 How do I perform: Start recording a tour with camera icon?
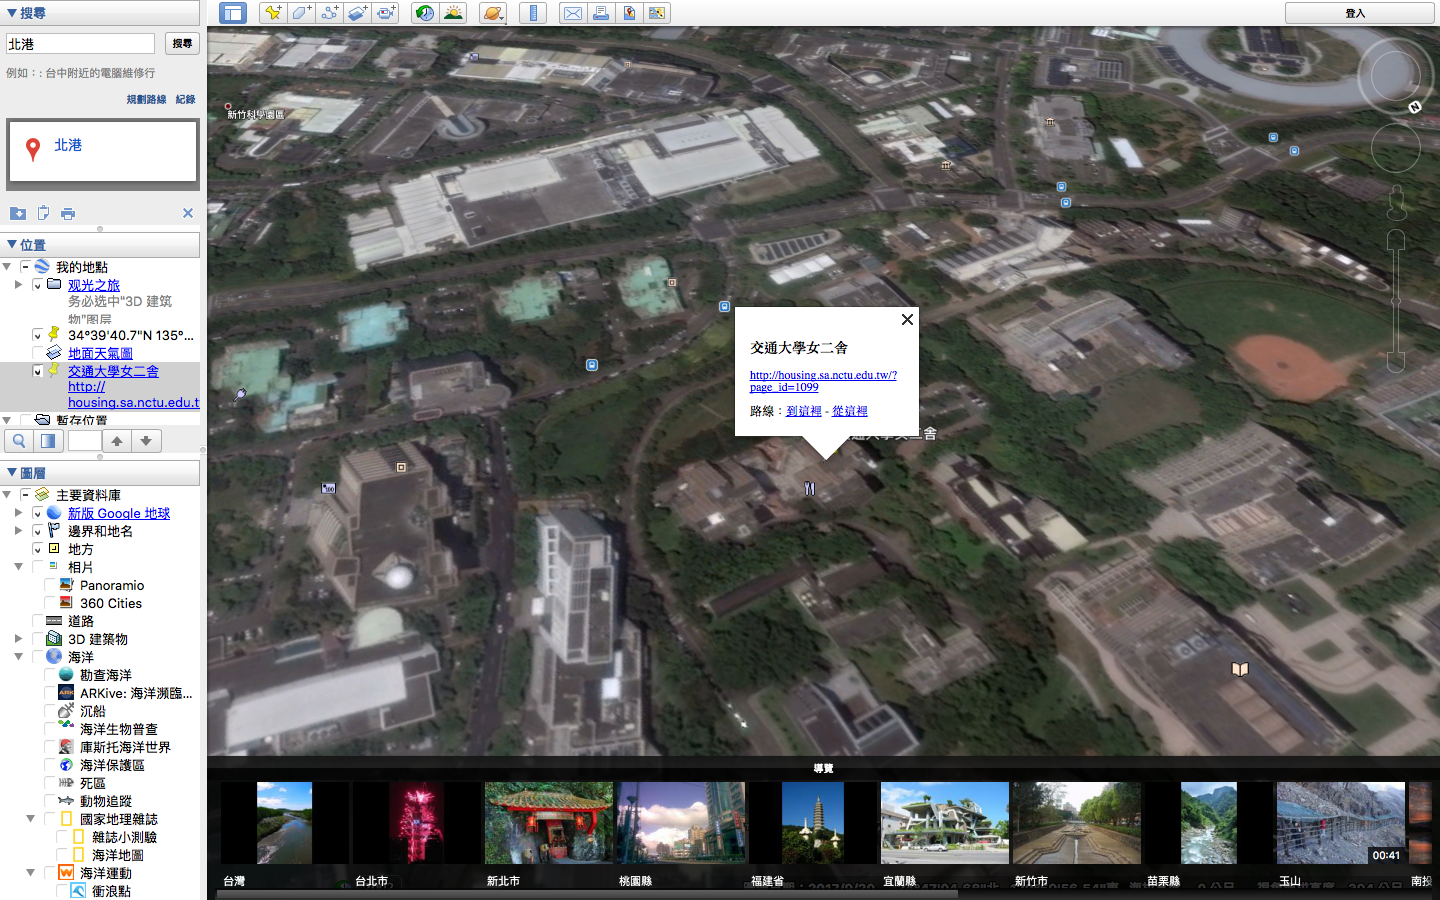pyautogui.click(x=386, y=13)
